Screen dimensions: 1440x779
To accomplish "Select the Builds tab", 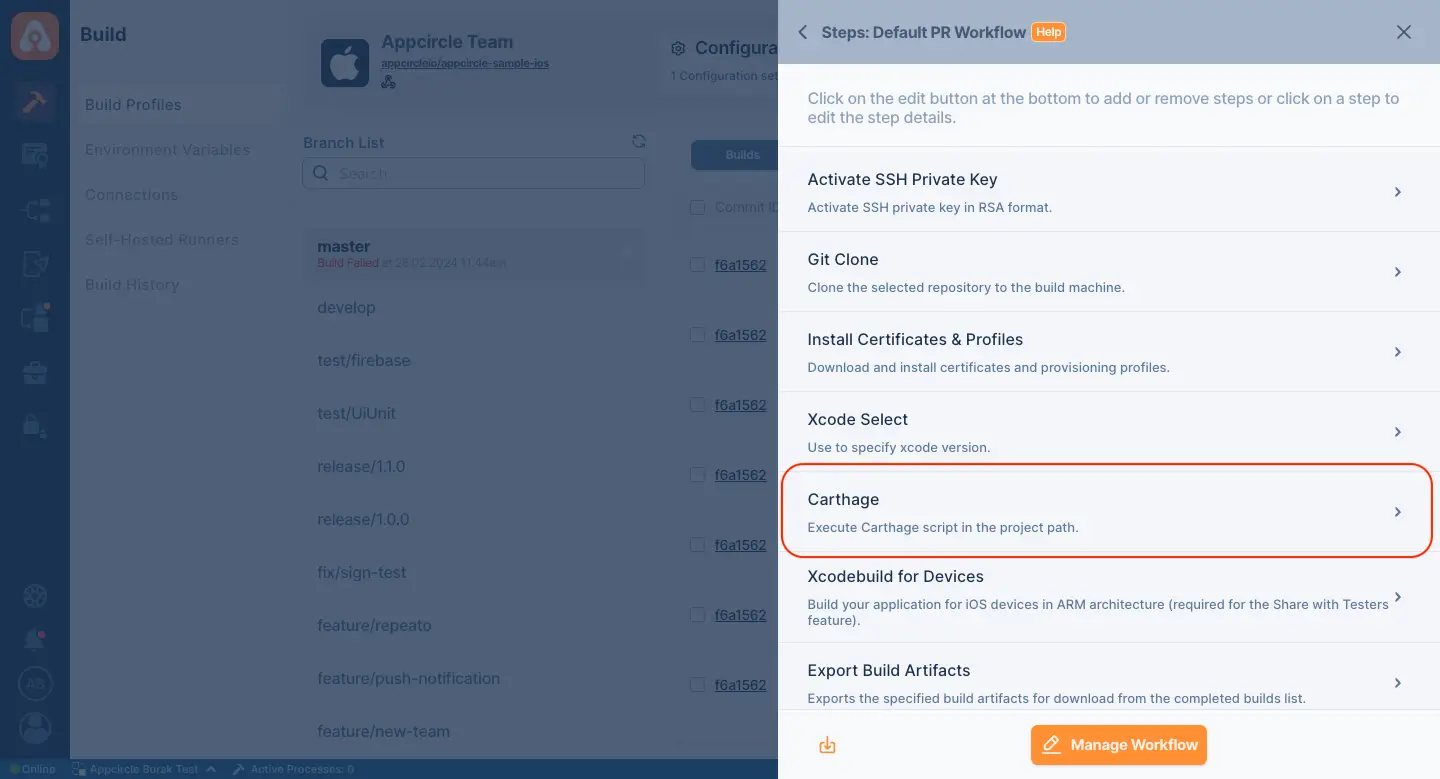I will click(x=742, y=155).
